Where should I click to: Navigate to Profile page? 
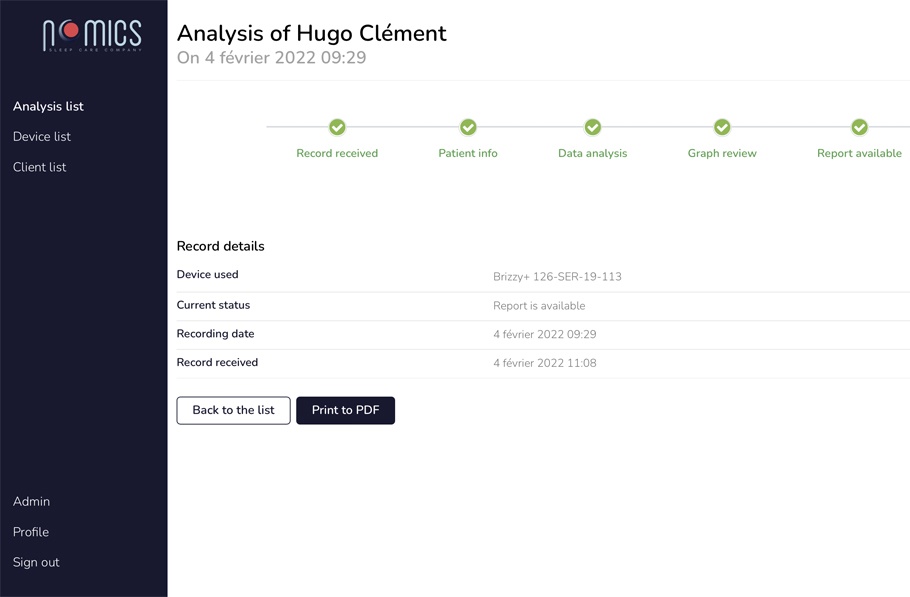[31, 532]
